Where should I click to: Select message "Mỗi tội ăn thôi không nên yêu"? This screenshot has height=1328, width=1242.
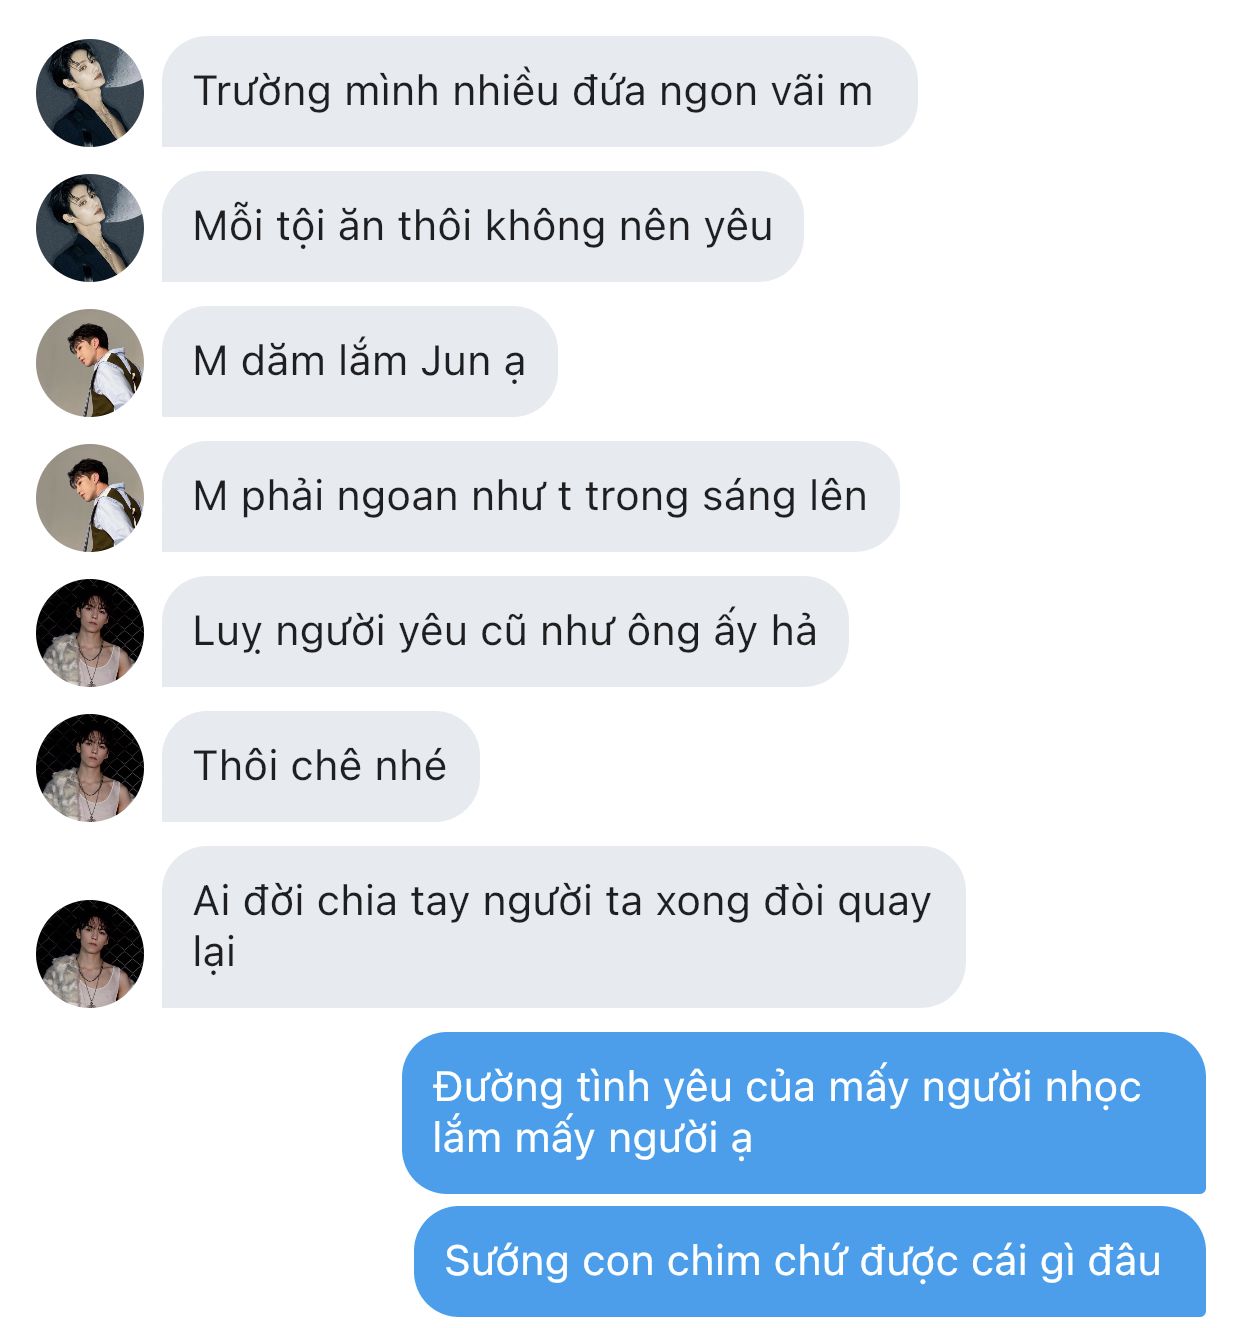pyautogui.click(x=482, y=227)
